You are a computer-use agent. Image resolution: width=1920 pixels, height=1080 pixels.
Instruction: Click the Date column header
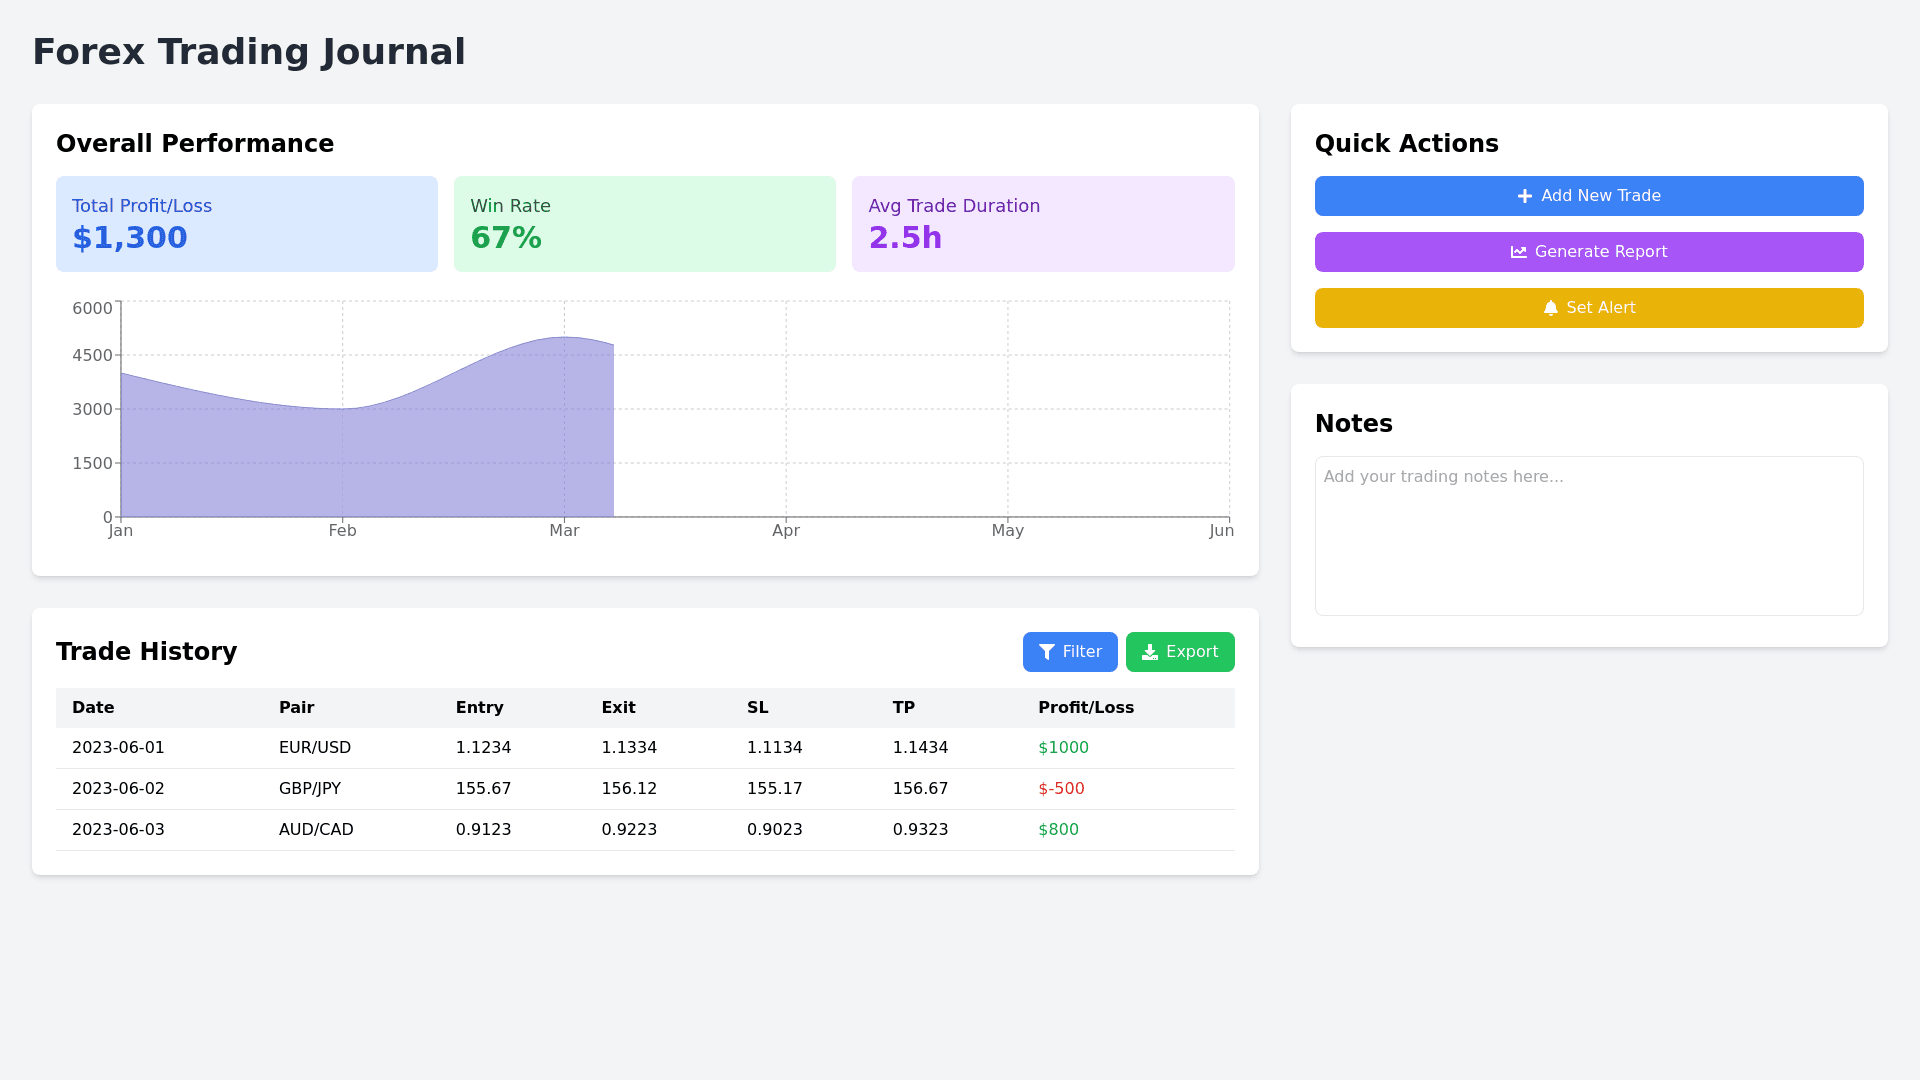[x=93, y=708]
